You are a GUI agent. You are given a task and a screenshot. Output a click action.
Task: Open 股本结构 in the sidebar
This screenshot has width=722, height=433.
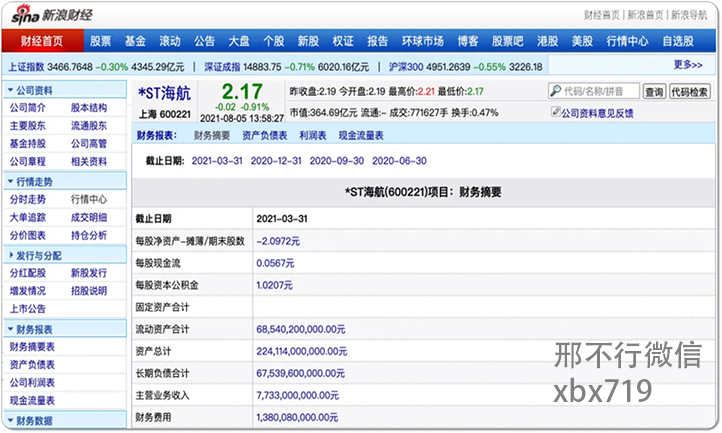pos(89,108)
